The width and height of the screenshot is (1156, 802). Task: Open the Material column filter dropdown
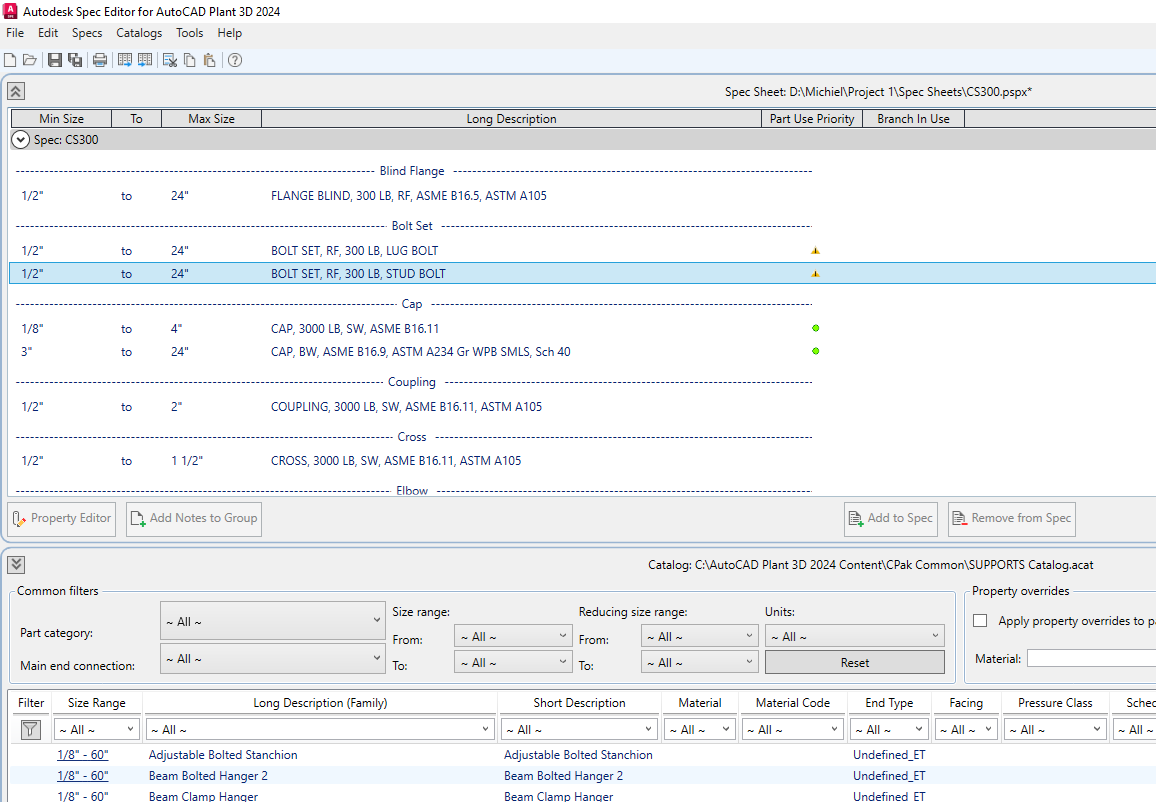(700, 730)
